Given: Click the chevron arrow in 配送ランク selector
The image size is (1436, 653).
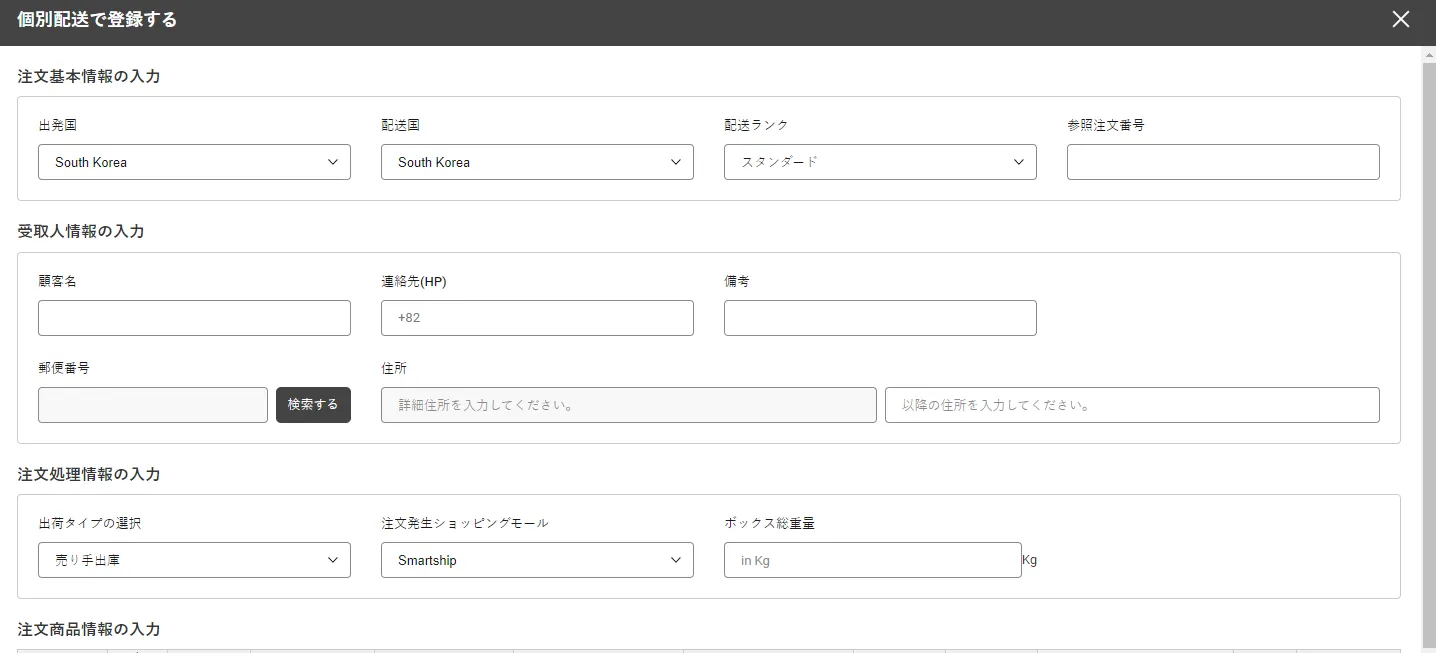Looking at the screenshot, I should pyautogui.click(x=1019, y=162).
